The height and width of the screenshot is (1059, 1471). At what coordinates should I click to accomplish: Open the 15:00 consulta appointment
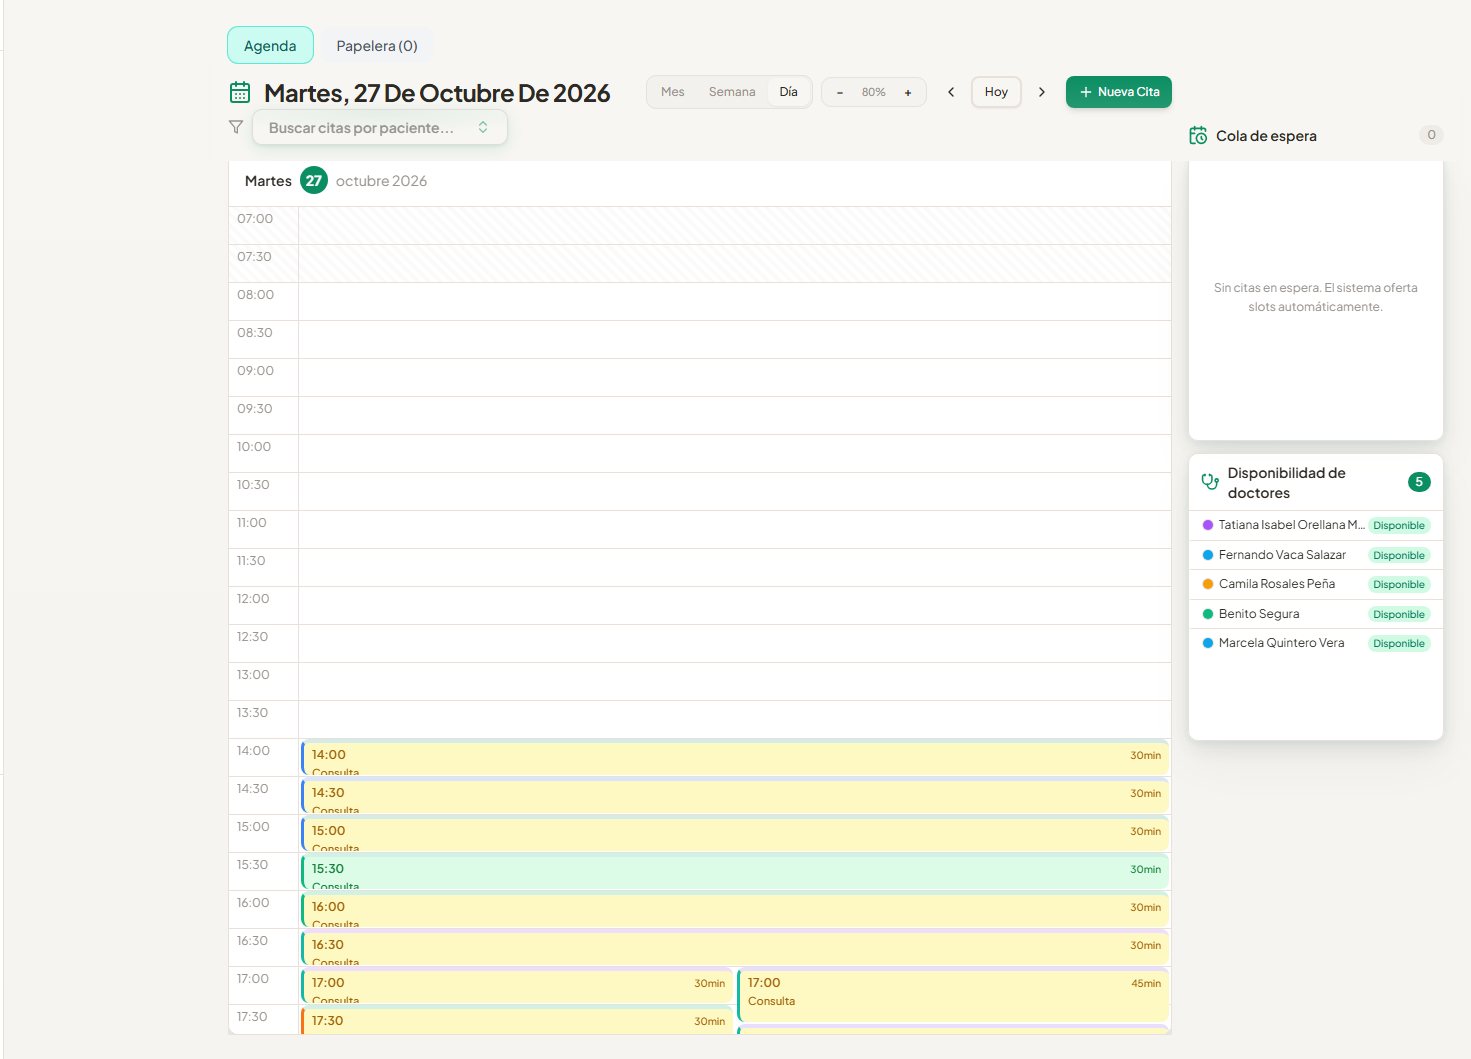(x=735, y=834)
